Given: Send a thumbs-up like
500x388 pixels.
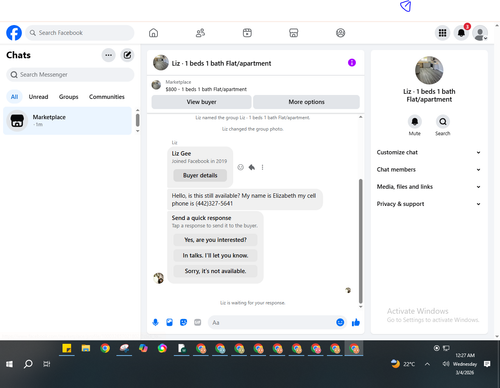Looking at the screenshot, I should point(356,322).
